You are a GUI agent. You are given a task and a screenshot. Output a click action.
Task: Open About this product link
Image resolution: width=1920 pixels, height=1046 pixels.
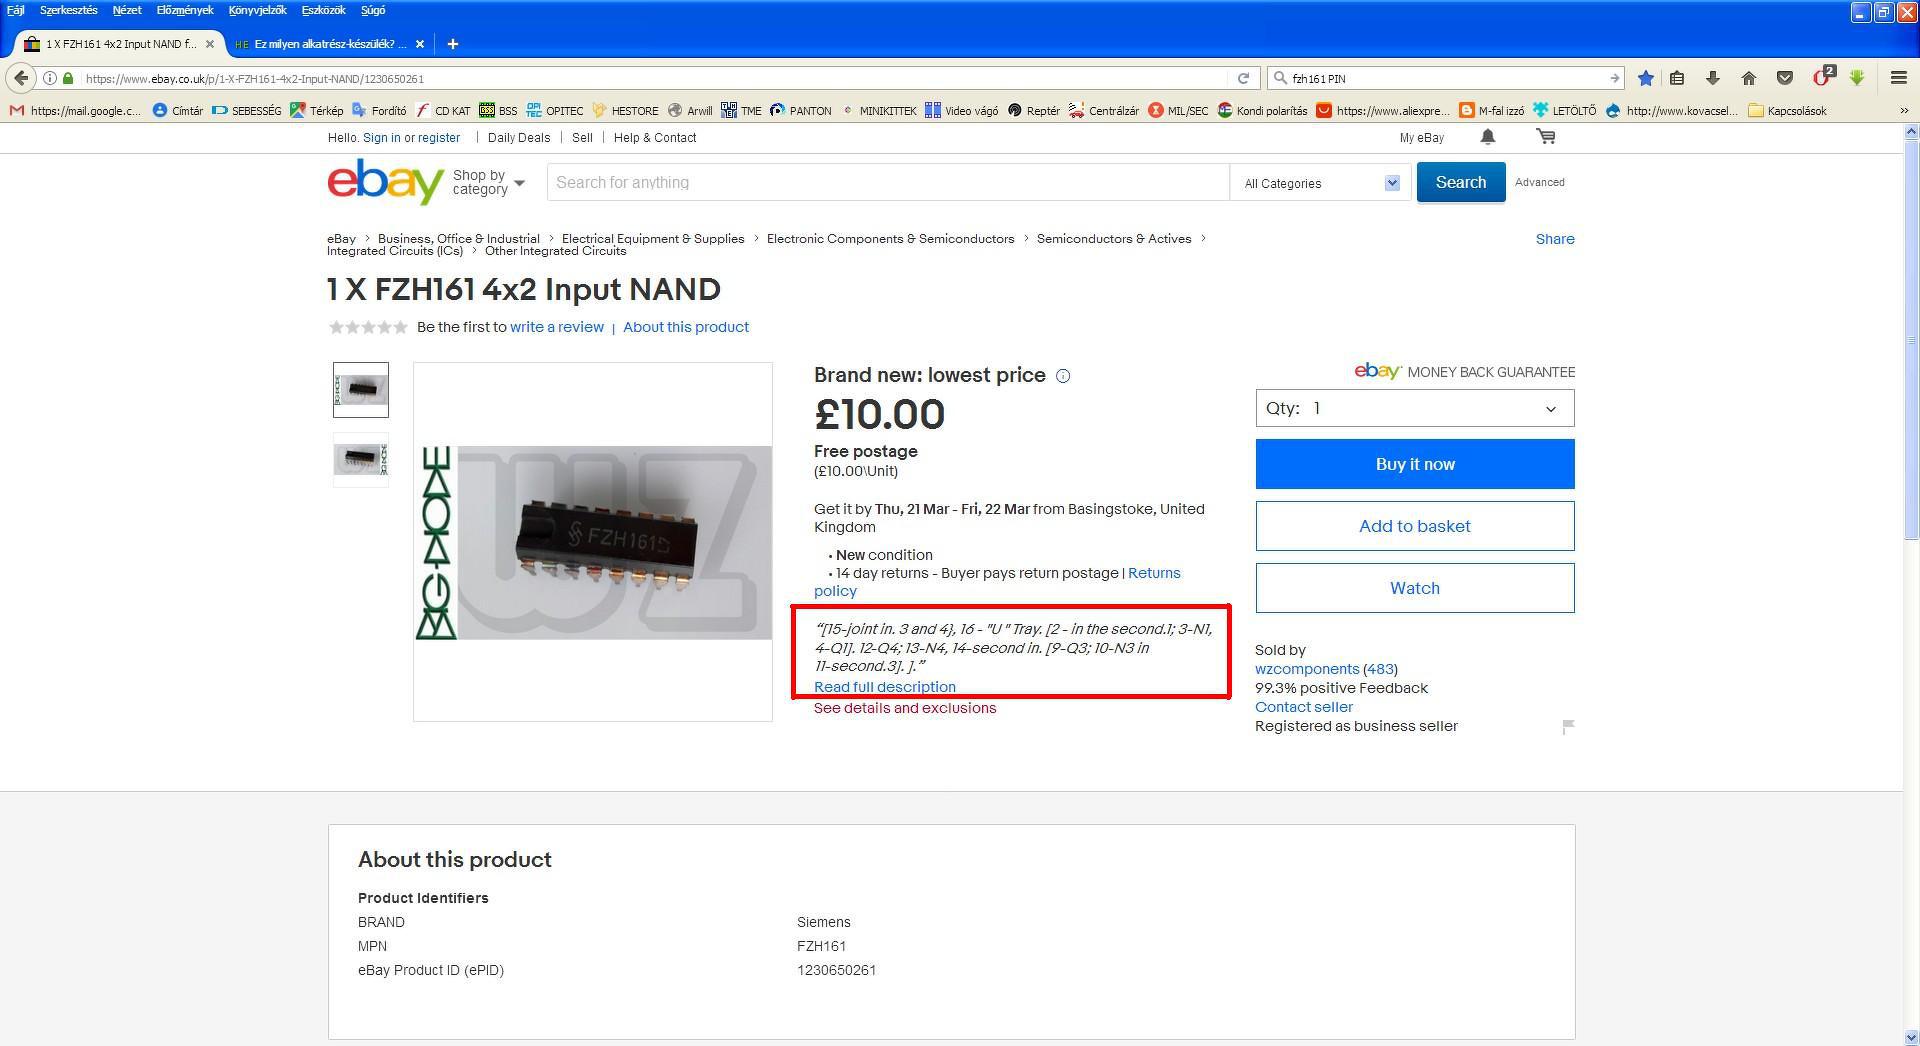pyautogui.click(x=686, y=327)
